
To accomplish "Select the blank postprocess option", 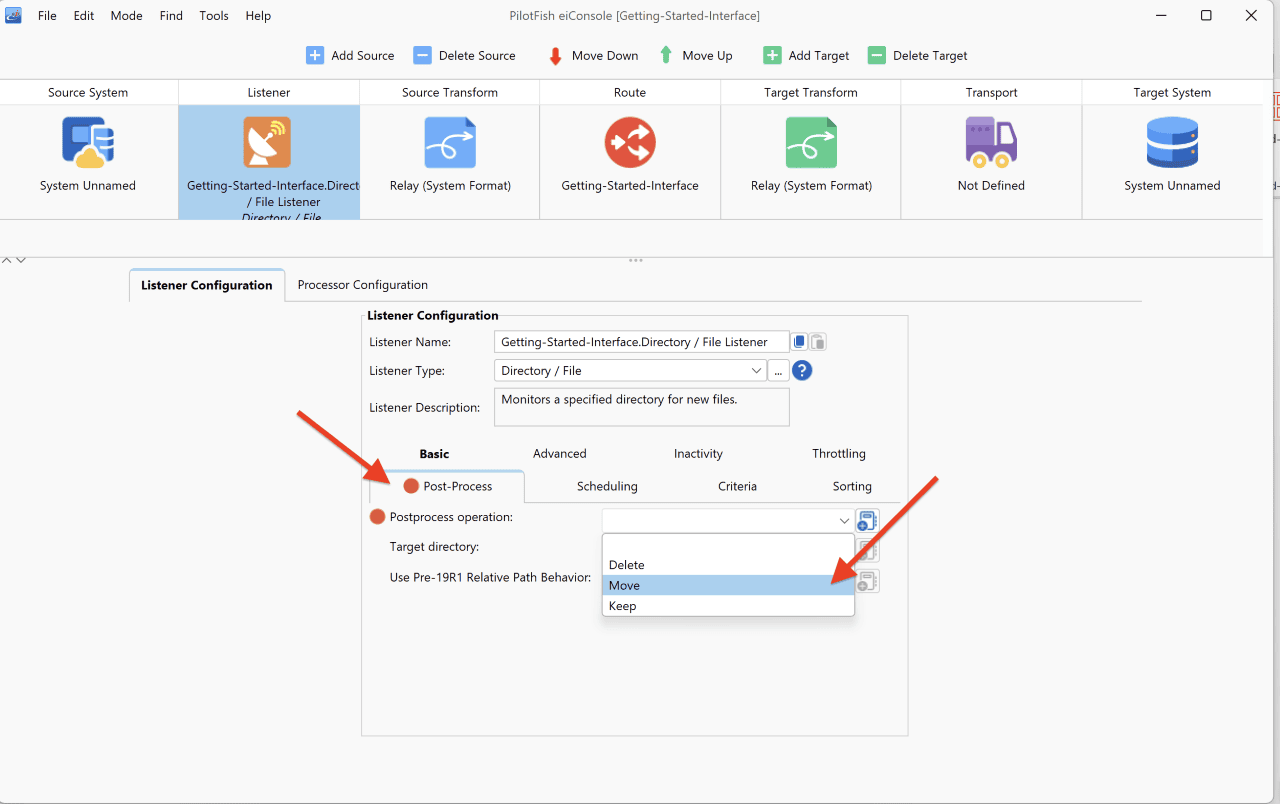I will [728, 545].
